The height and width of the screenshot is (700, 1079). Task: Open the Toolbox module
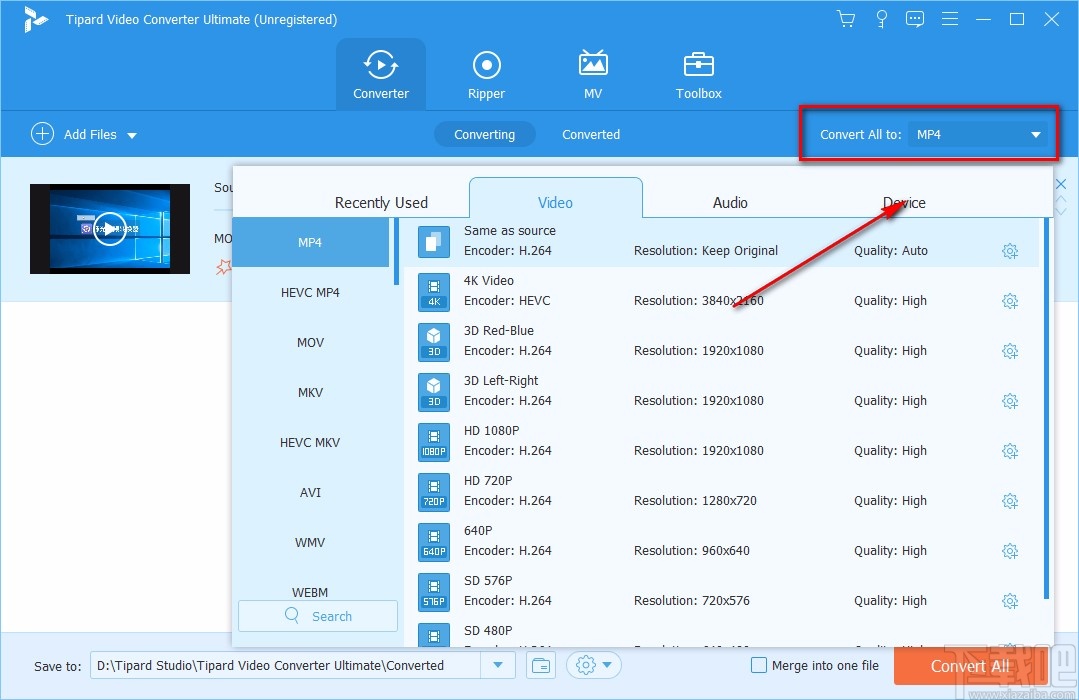(x=698, y=75)
